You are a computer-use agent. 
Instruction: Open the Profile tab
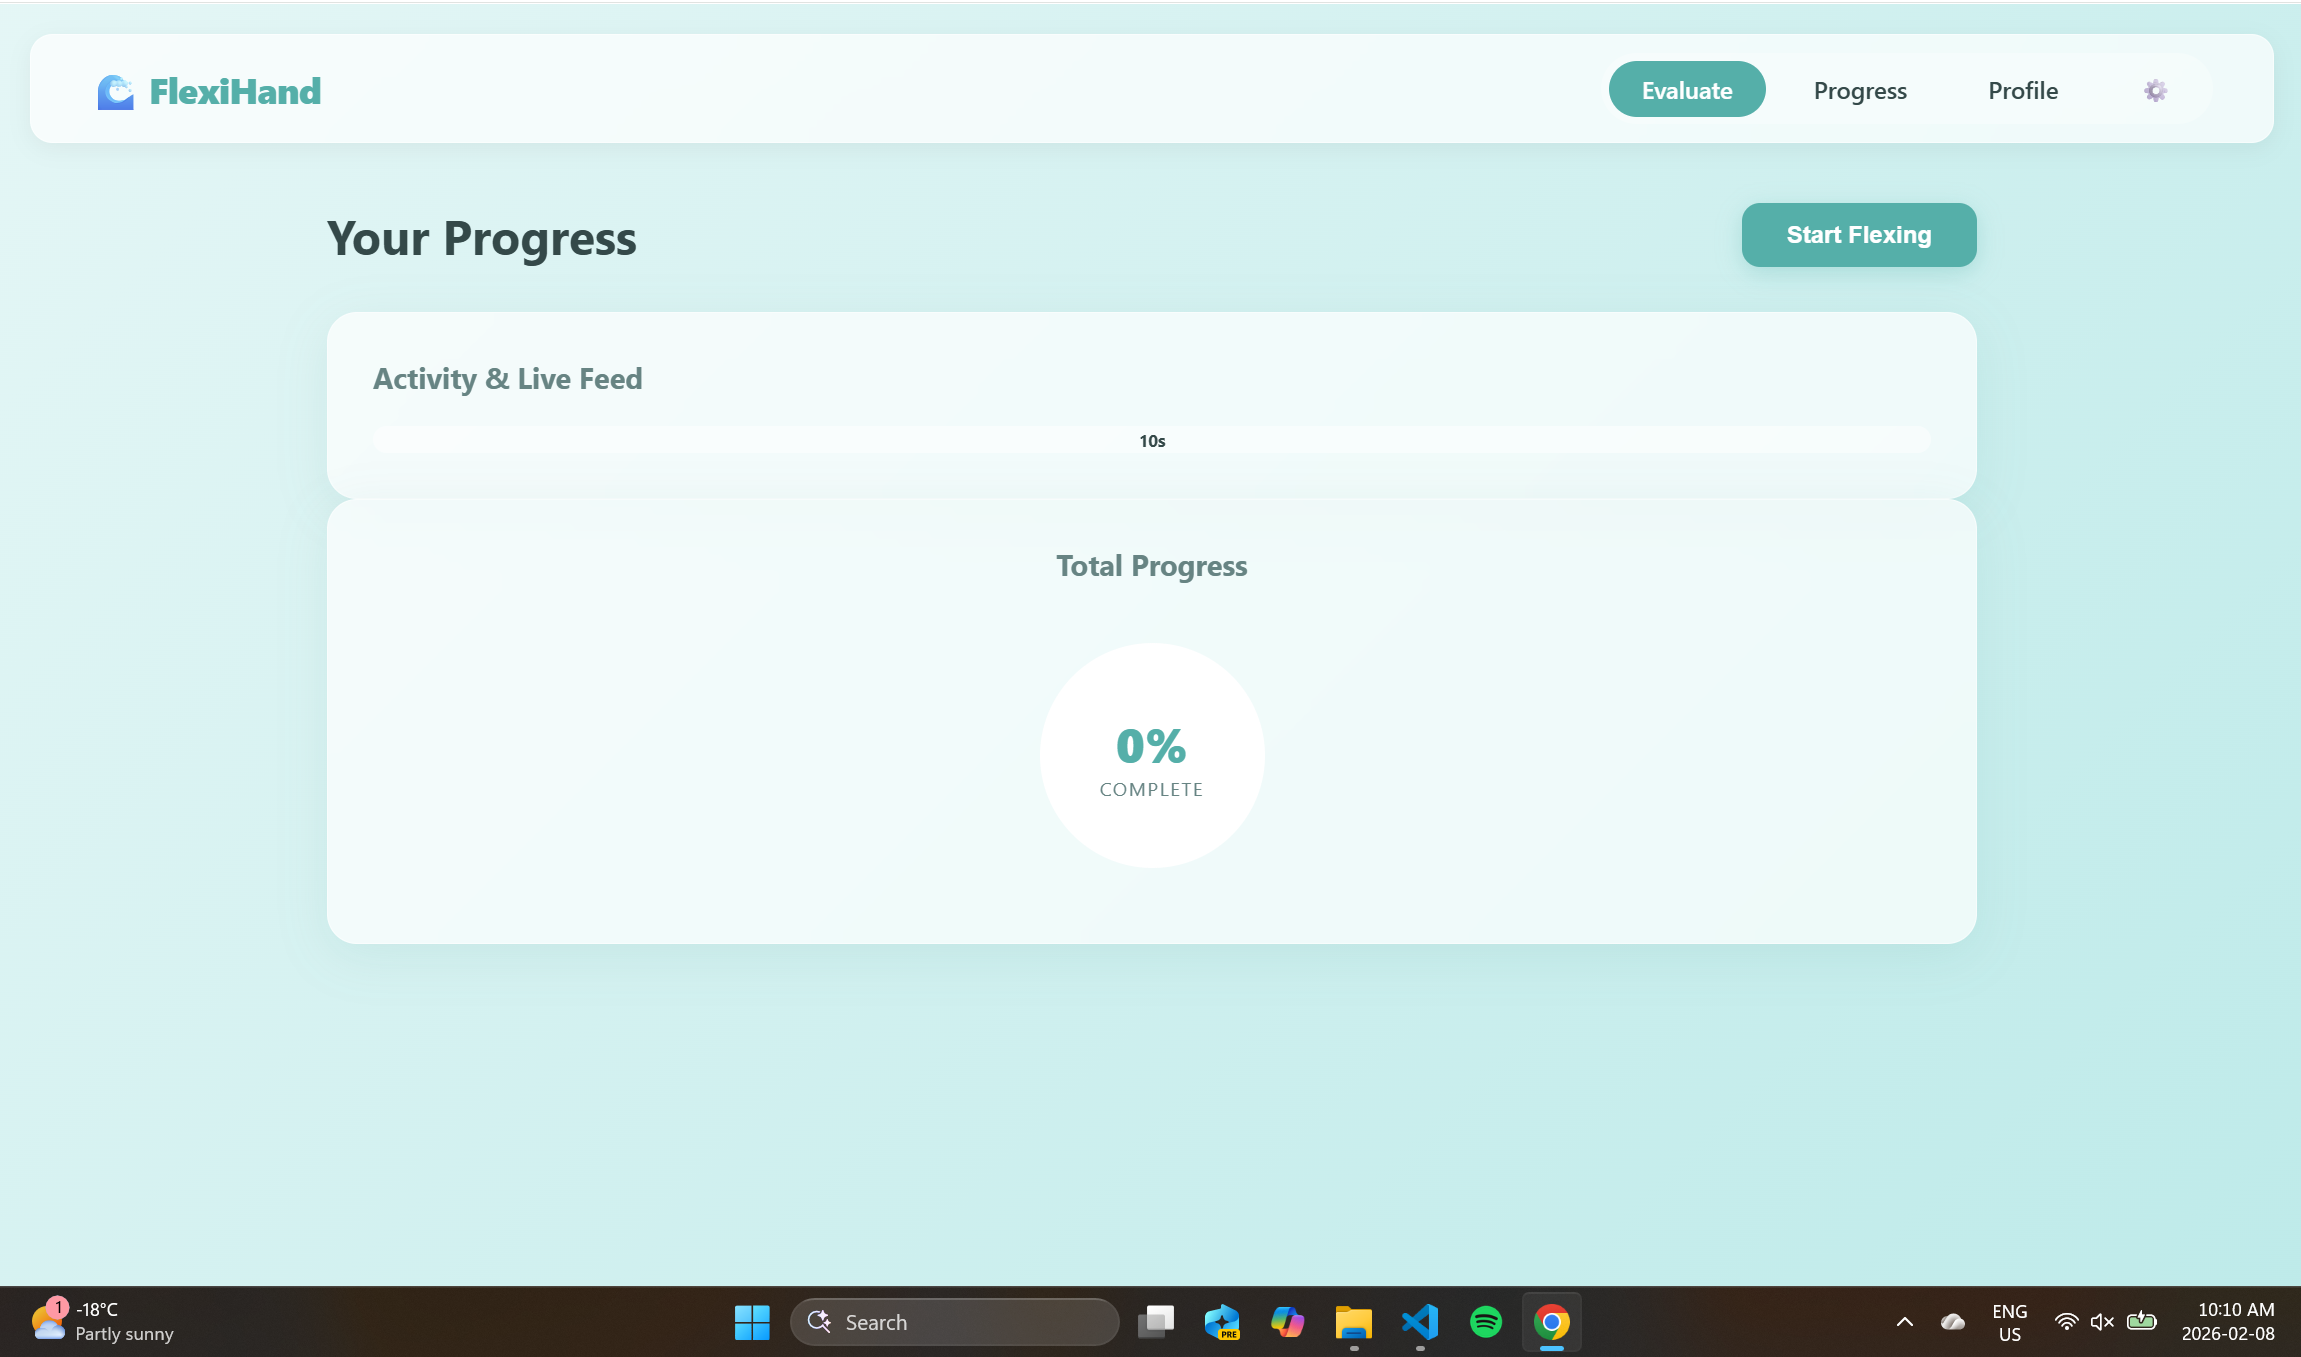[2022, 90]
